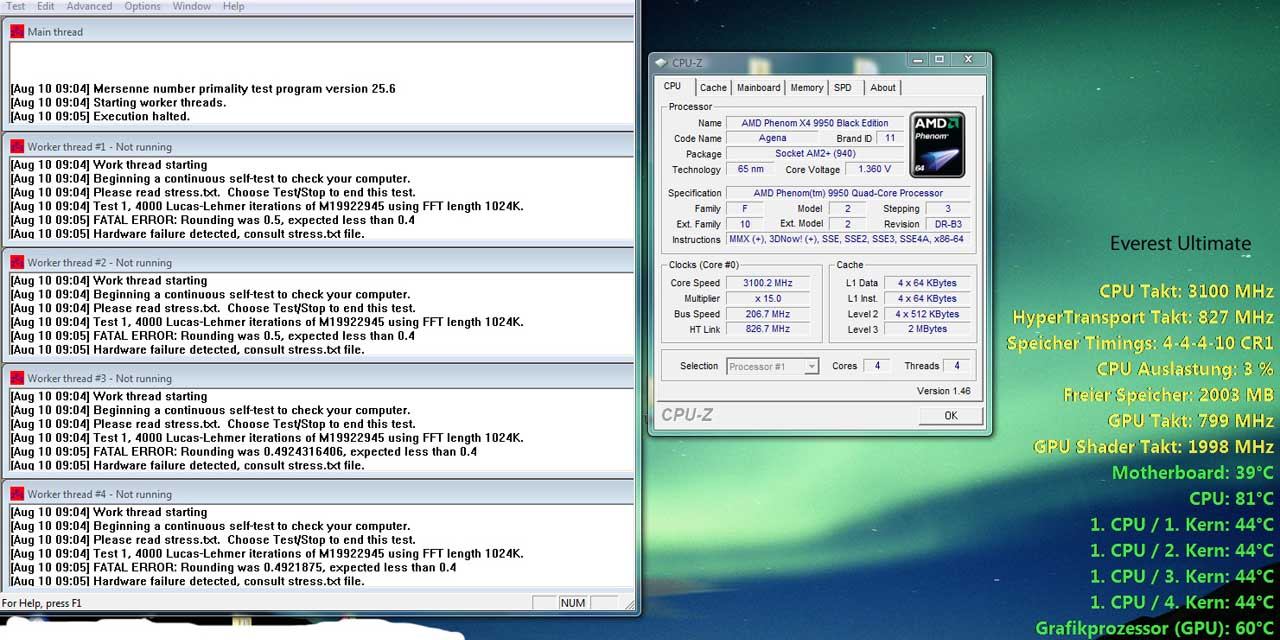Screen dimensions: 1280x640
Task: Click the CPU: 81°C temperature readout
Action: (1231, 498)
